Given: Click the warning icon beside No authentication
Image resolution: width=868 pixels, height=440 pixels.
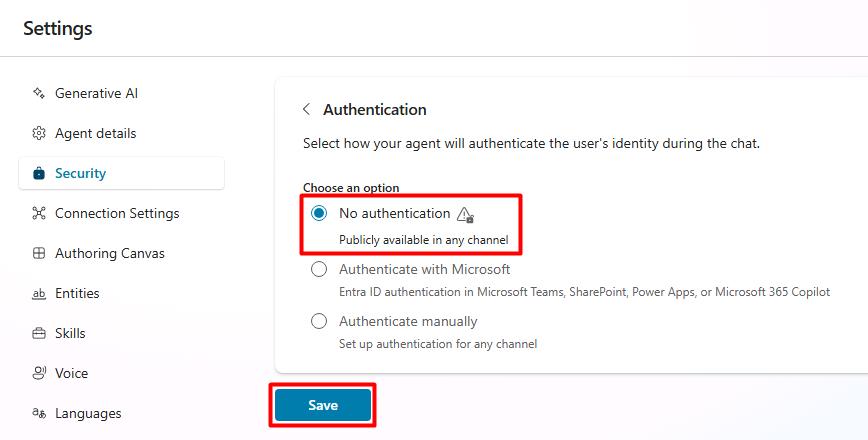Looking at the screenshot, I should pyautogui.click(x=465, y=214).
